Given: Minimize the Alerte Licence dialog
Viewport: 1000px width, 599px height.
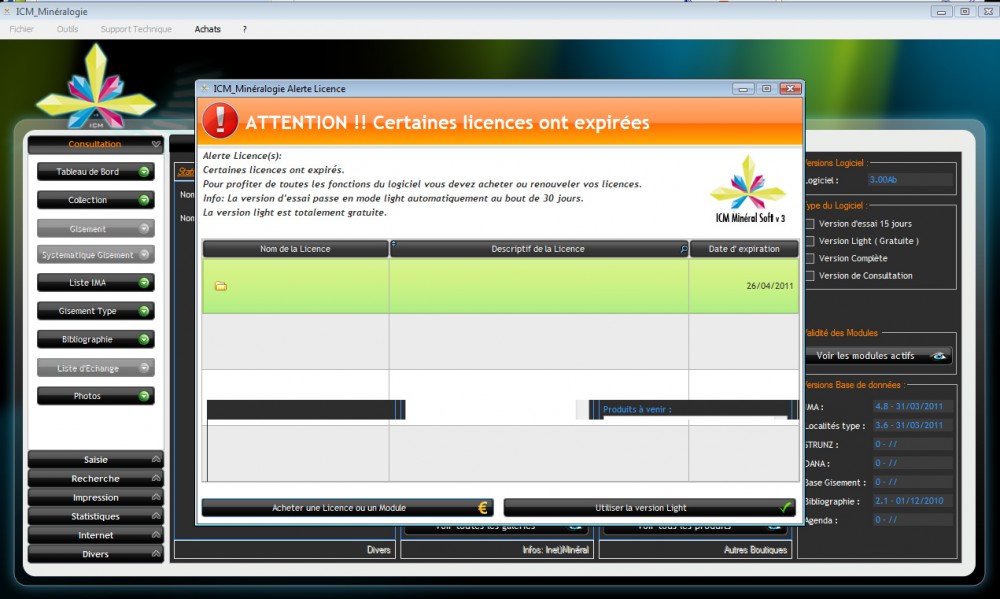Looking at the screenshot, I should [x=743, y=89].
